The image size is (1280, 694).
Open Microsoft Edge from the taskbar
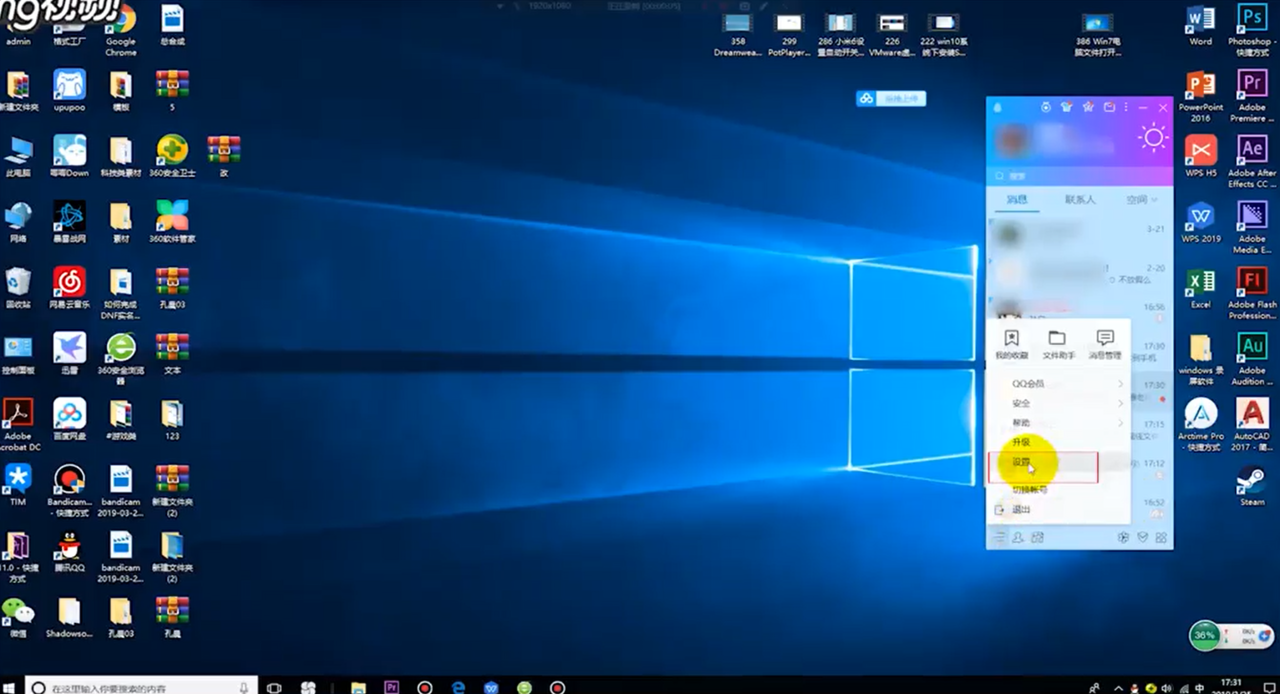pos(458,687)
